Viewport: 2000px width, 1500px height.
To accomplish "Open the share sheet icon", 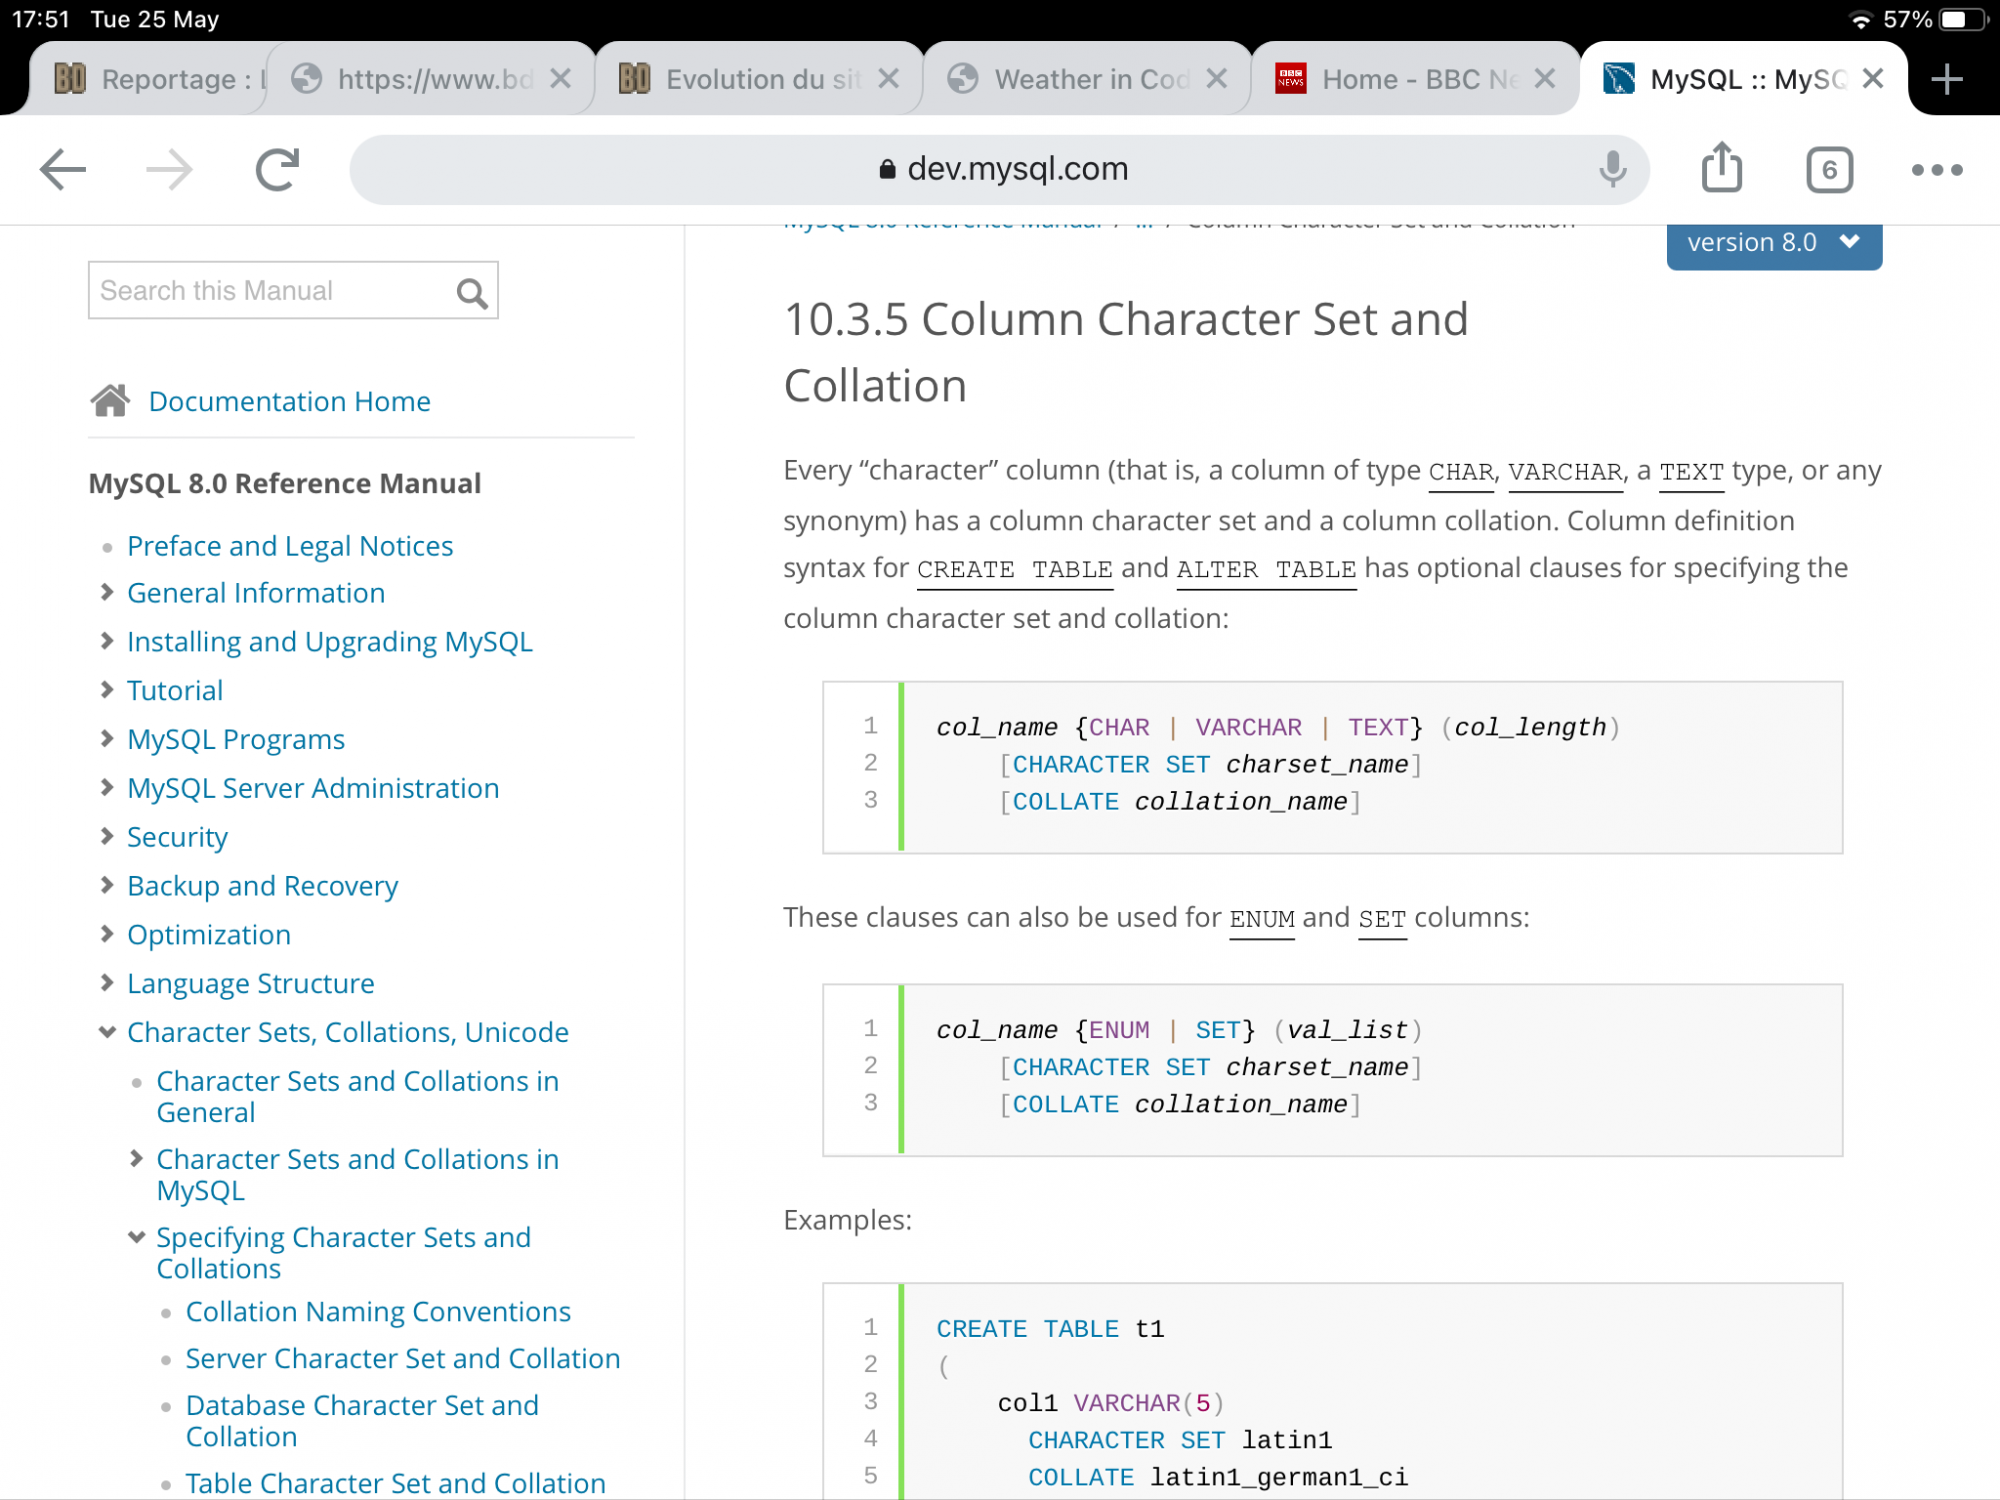I will 1722,167.
